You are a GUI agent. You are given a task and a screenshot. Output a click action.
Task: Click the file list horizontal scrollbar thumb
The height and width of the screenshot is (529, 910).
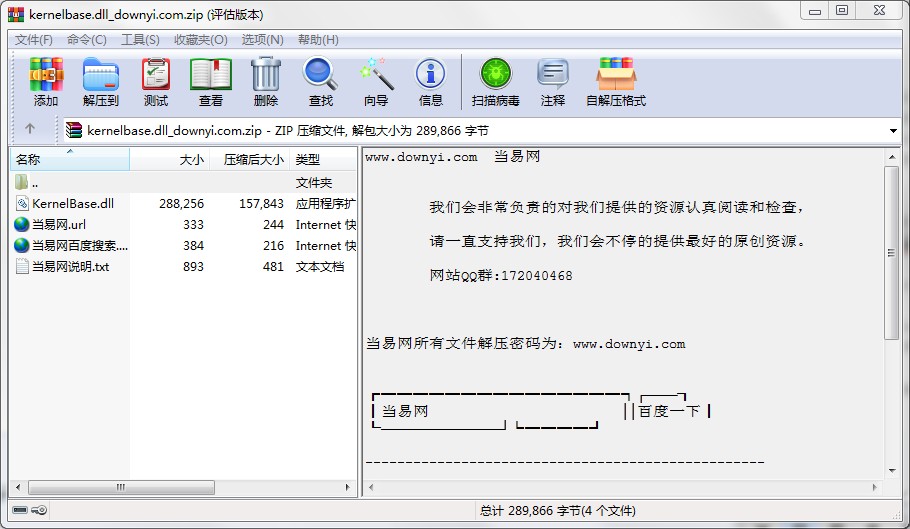[121, 487]
